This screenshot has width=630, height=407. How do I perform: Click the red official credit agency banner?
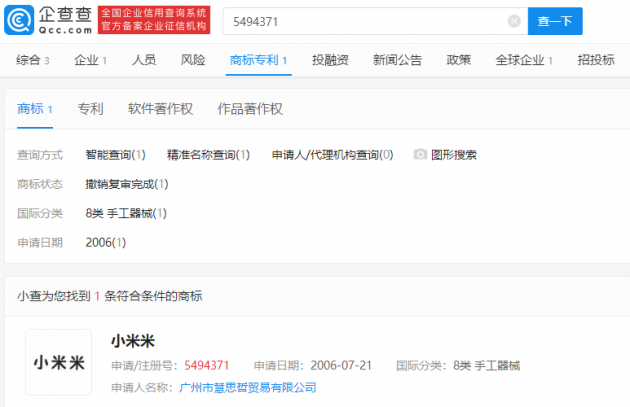(154, 20)
